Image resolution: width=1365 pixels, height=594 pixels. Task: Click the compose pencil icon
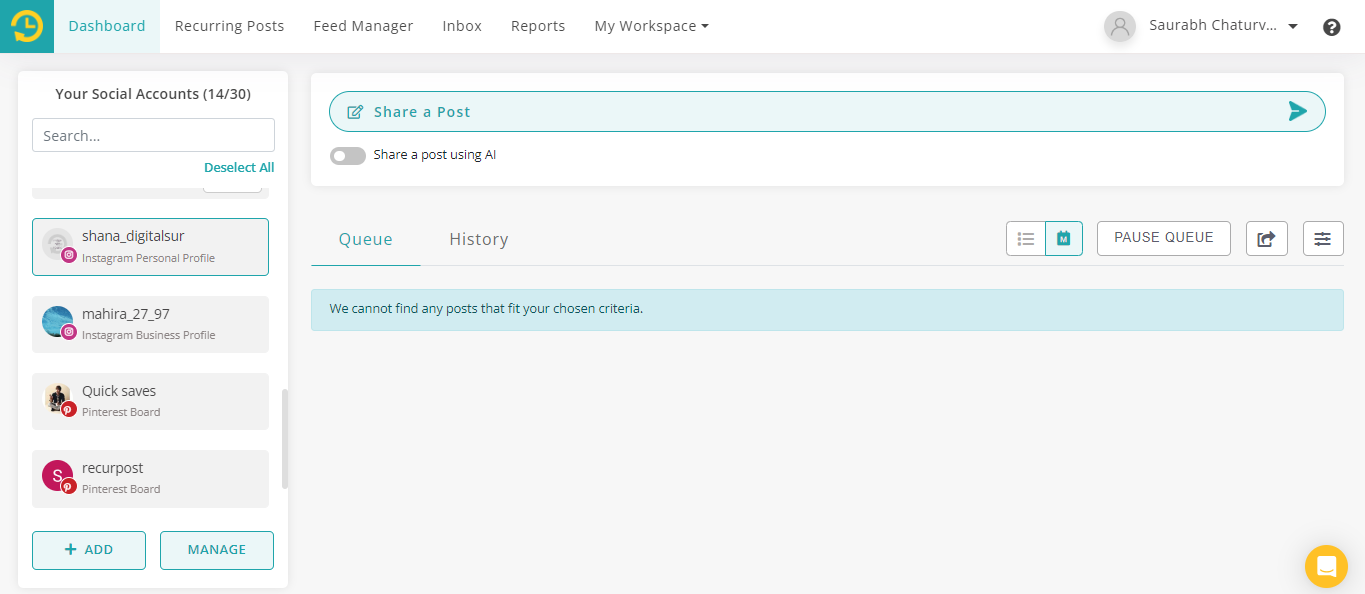(355, 112)
